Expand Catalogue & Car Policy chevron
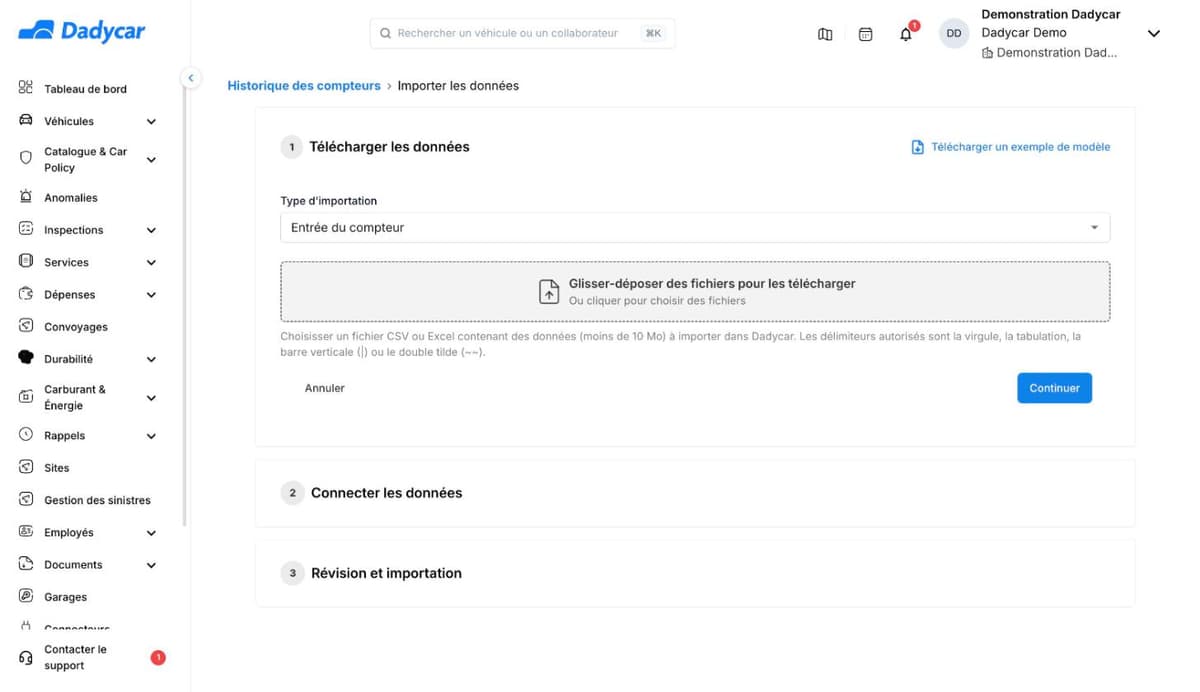1200x692 pixels. click(x=151, y=159)
